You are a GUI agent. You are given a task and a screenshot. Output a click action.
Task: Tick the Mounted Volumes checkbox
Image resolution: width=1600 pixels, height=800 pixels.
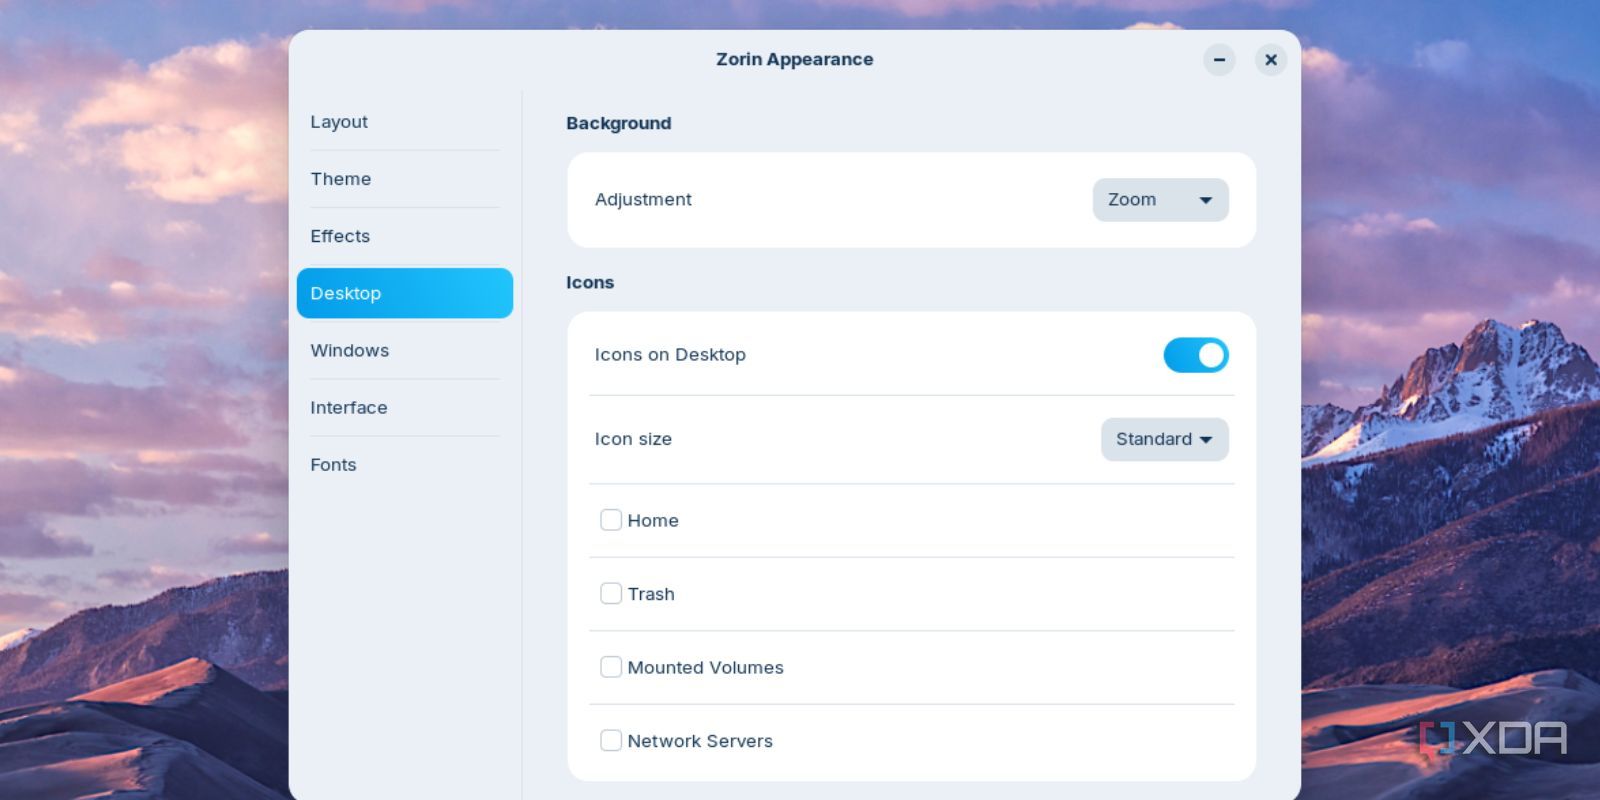click(611, 667)
